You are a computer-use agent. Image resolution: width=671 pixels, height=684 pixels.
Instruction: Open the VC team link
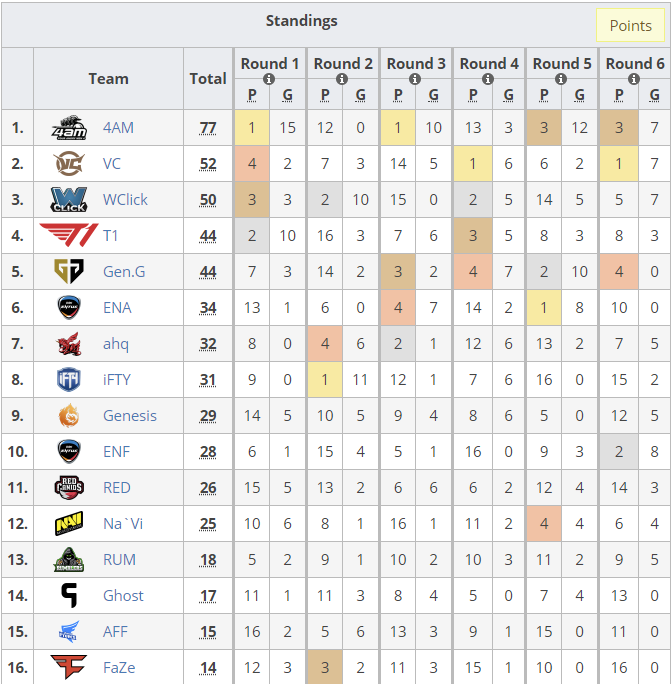[112, 164]
